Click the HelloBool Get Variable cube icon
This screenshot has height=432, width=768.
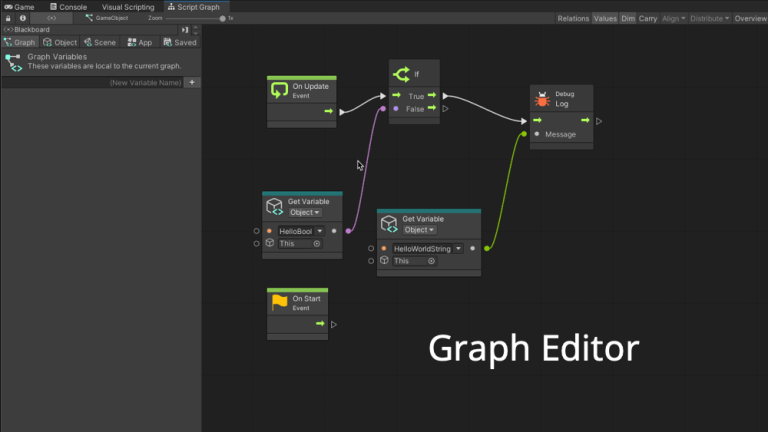[274, 207]
